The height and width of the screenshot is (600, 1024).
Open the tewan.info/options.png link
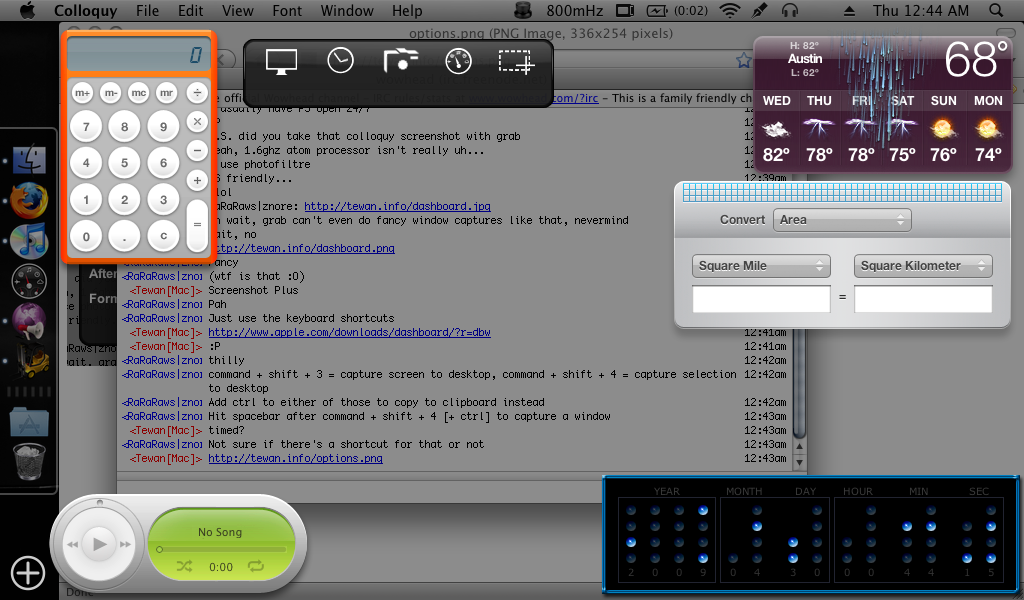tap(295, 459)
